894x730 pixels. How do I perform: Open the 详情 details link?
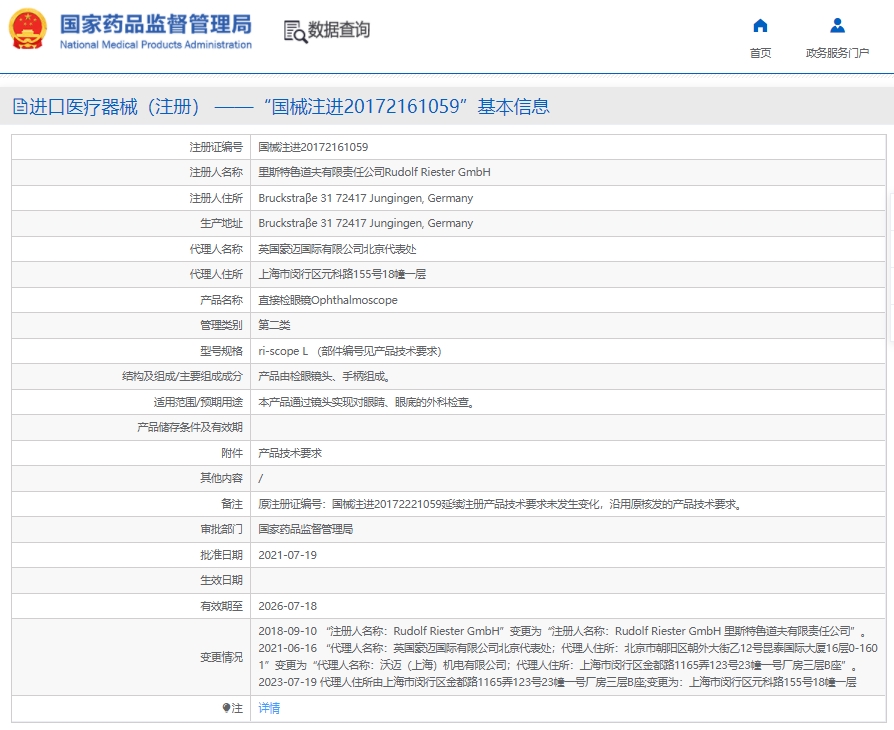click(269, 708)
